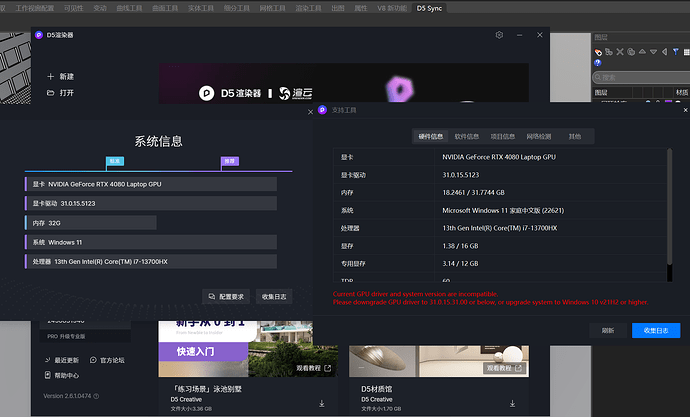Open the D5 Sync ribbon tab
Screen dimensions: 690x417
429,8
